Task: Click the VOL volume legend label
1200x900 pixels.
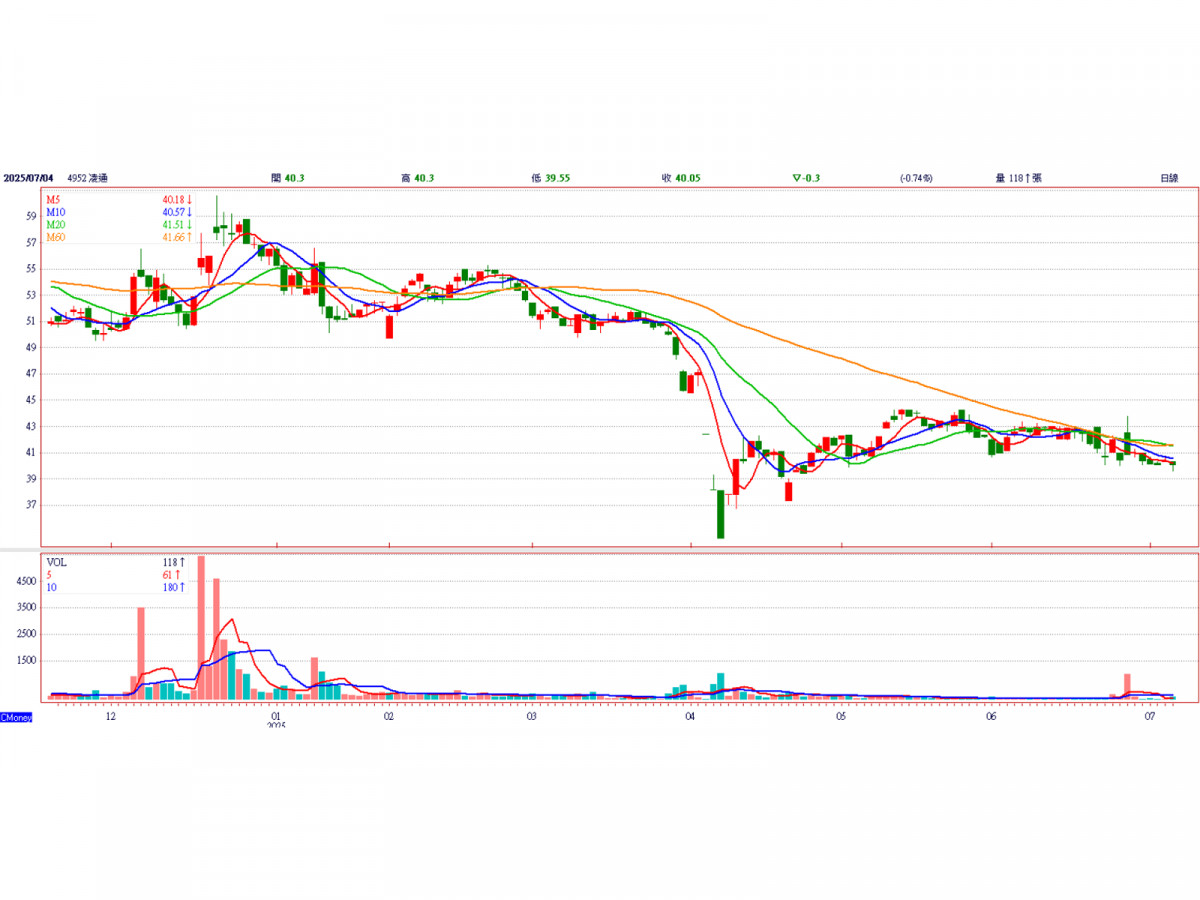Action: (56, 563)
